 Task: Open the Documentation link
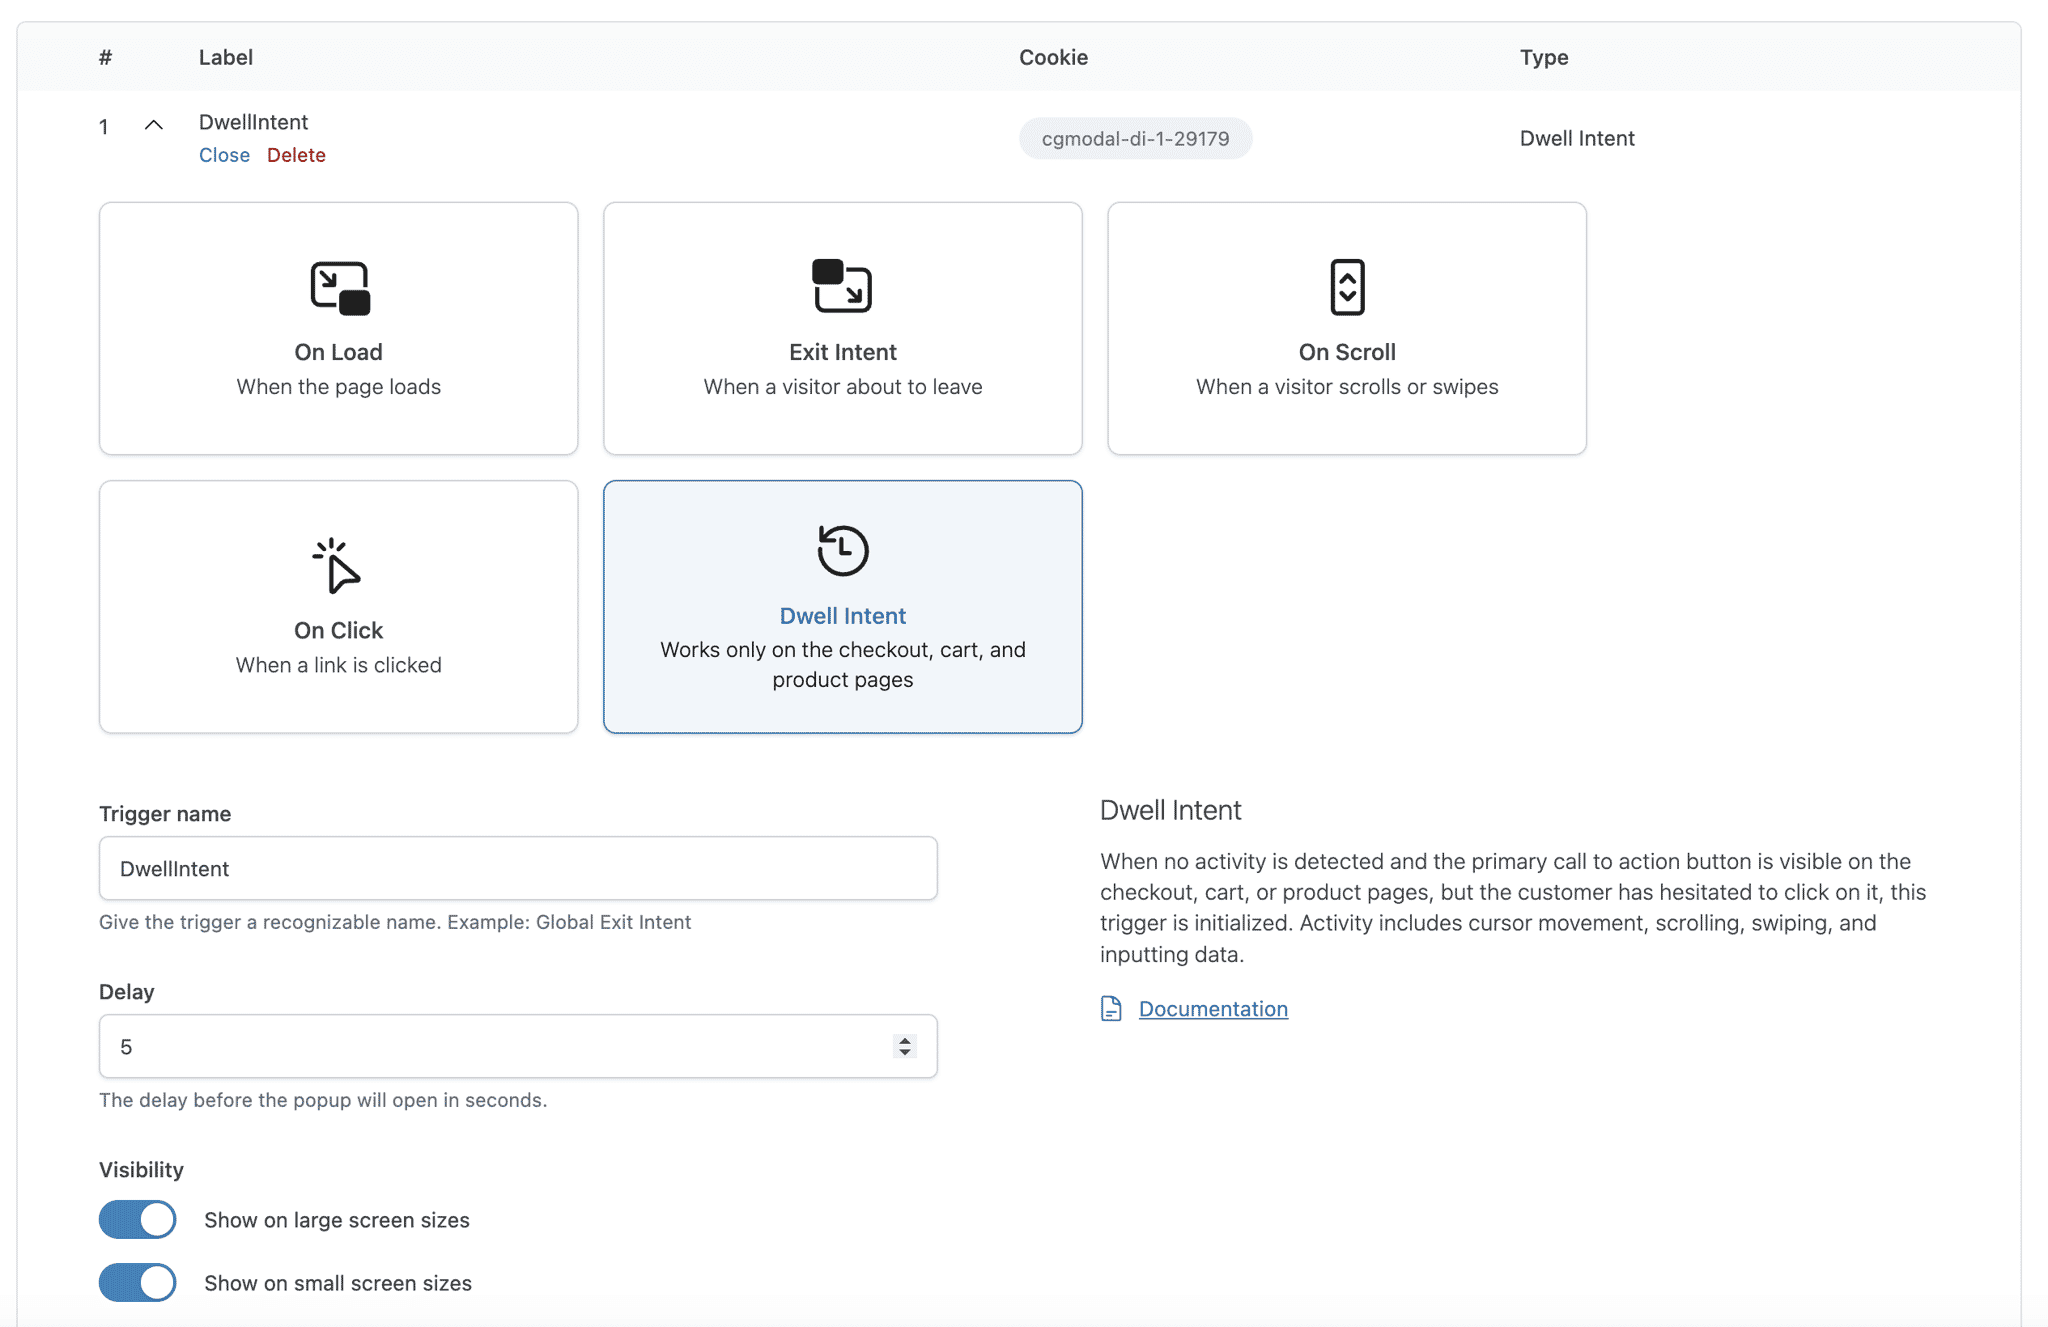pos(1213,1009)
